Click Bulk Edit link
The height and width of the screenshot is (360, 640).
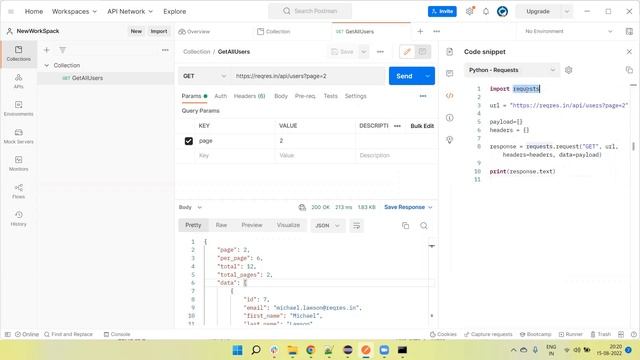pyautogui.click(x=422, y=126)
